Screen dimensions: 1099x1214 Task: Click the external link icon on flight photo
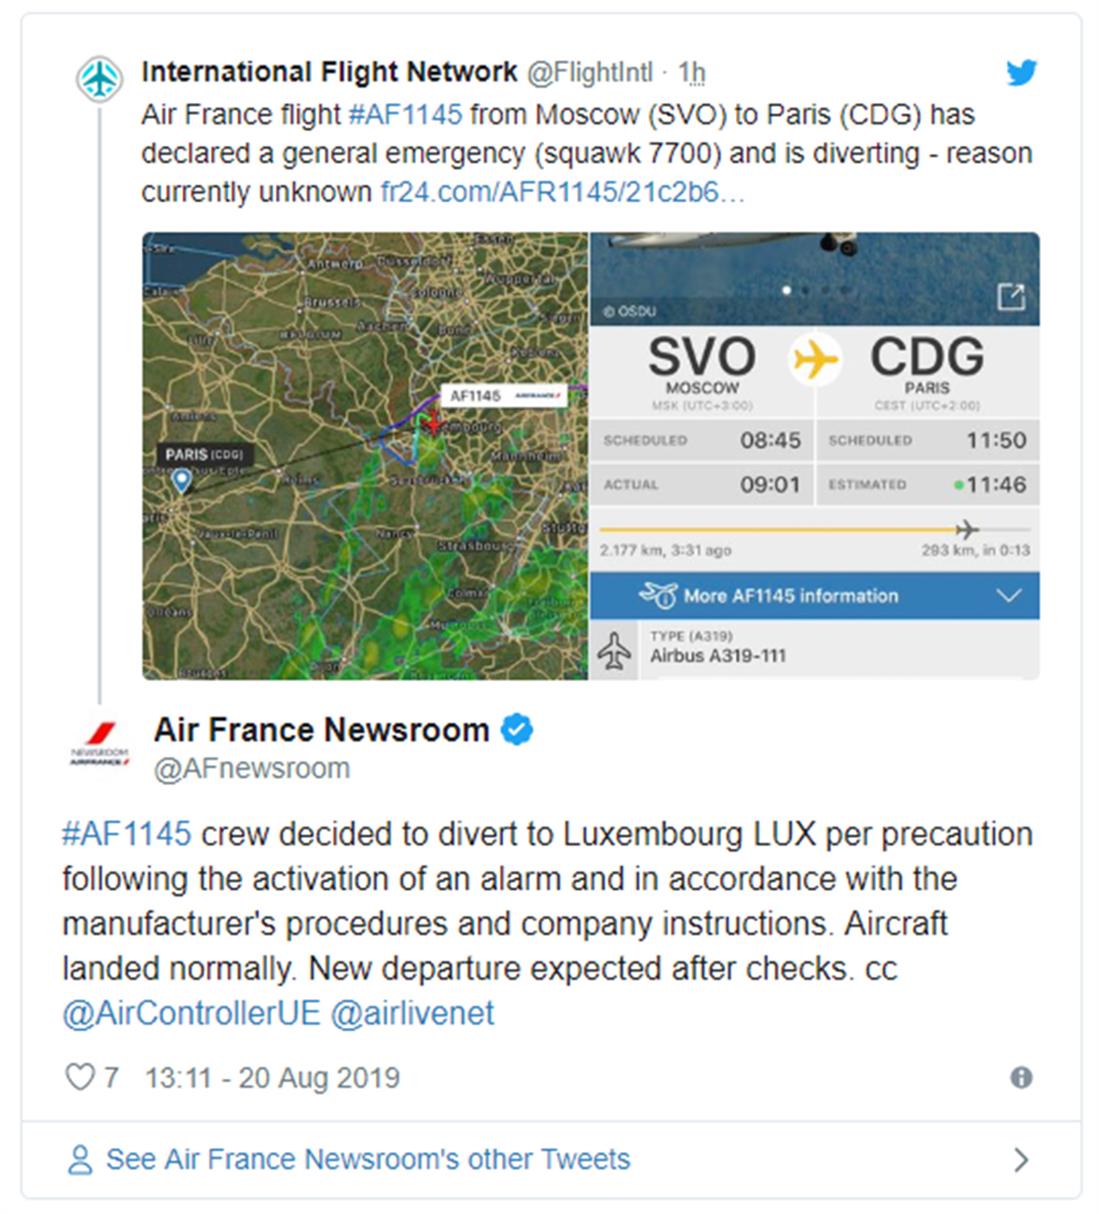[1011, 296]
